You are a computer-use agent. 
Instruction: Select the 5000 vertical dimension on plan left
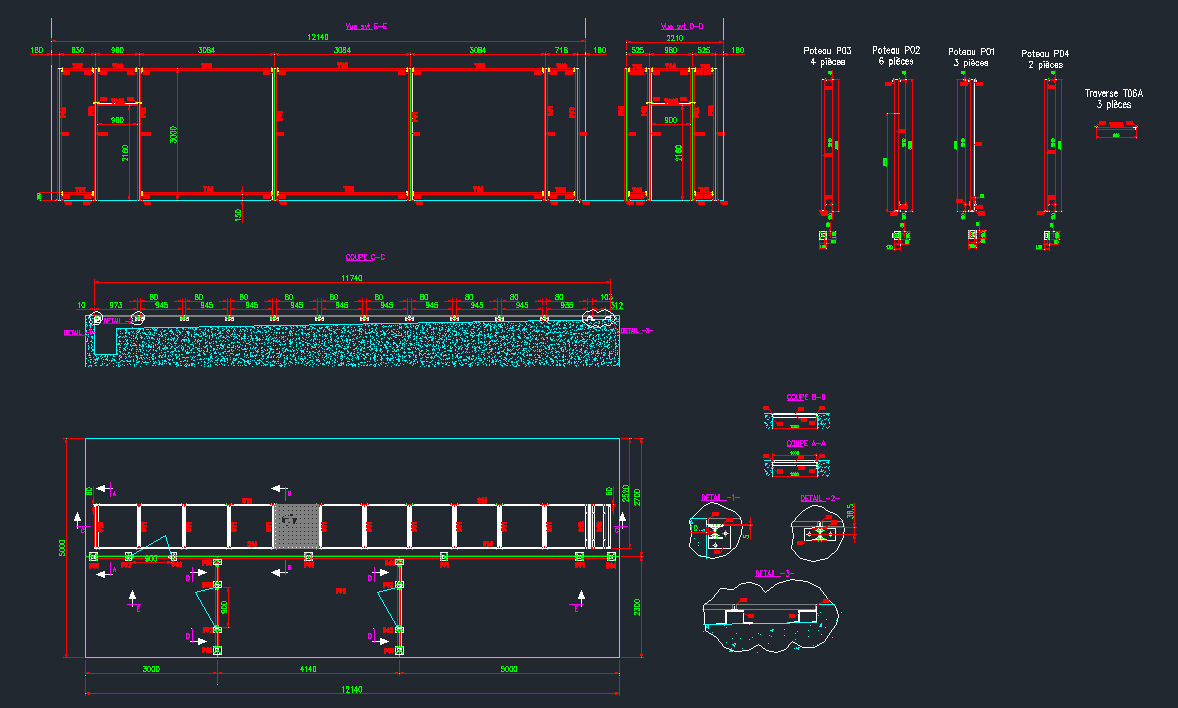[62, 547]
